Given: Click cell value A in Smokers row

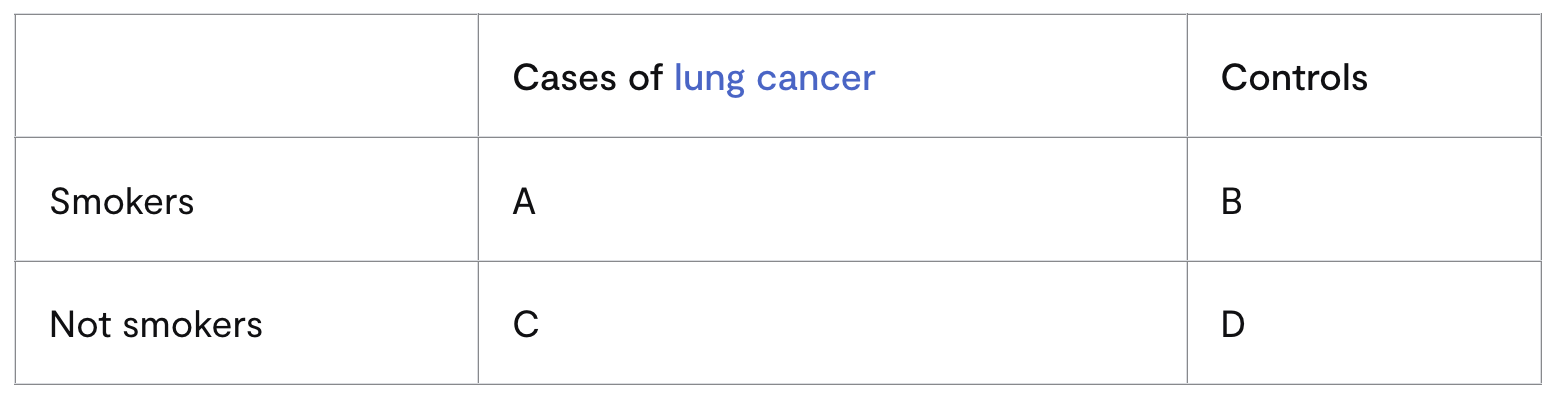Looking at the screenshot, I should click(524, 202).
